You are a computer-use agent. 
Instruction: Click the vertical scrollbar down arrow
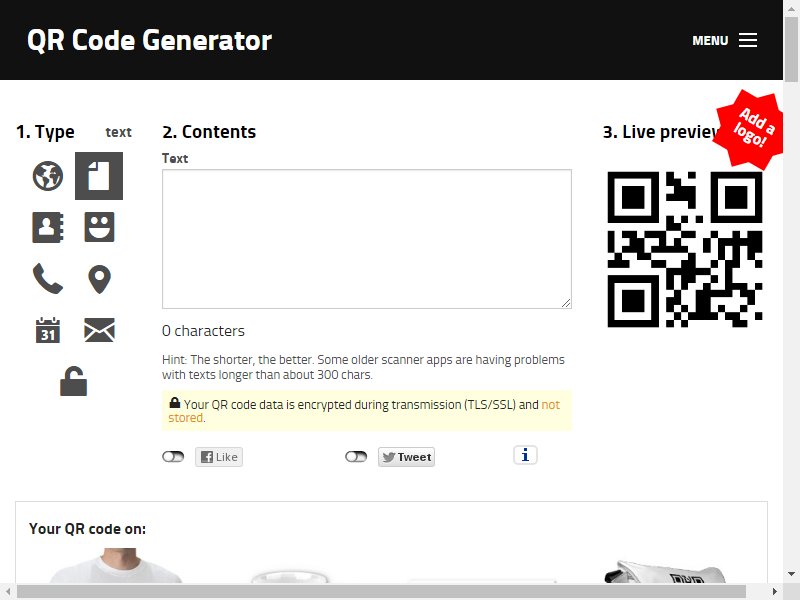(x=791, y=573)
